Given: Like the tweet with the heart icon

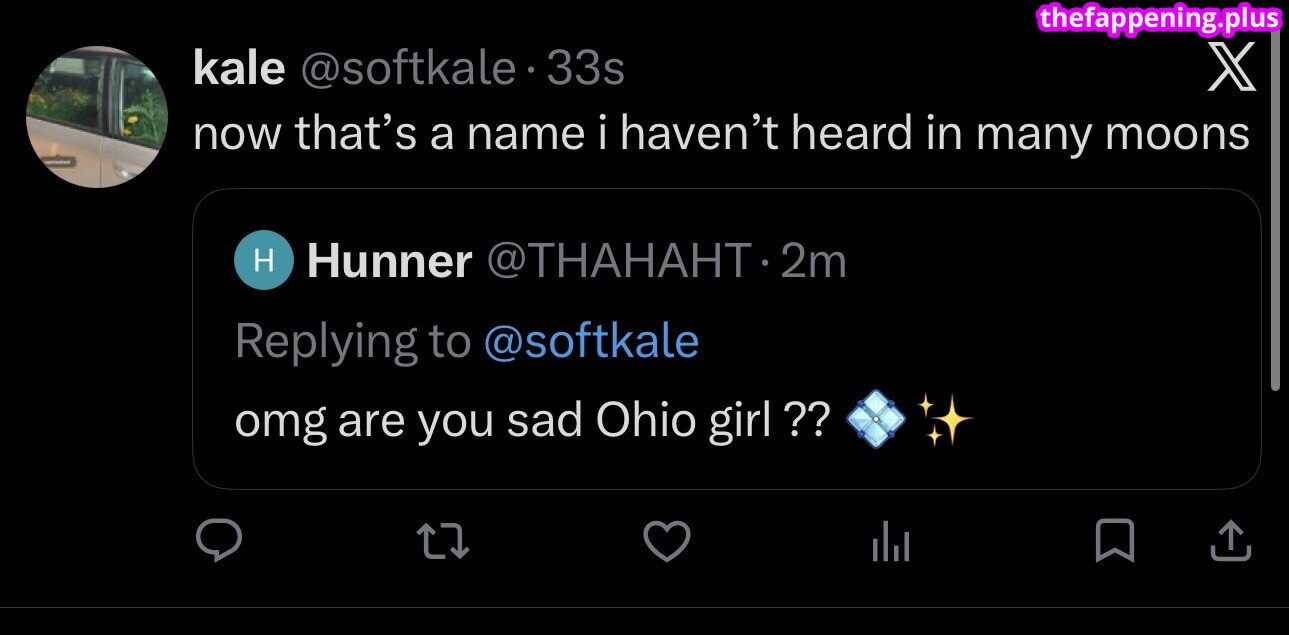Looking at the screenshot, I should click(x=666, y=542).
